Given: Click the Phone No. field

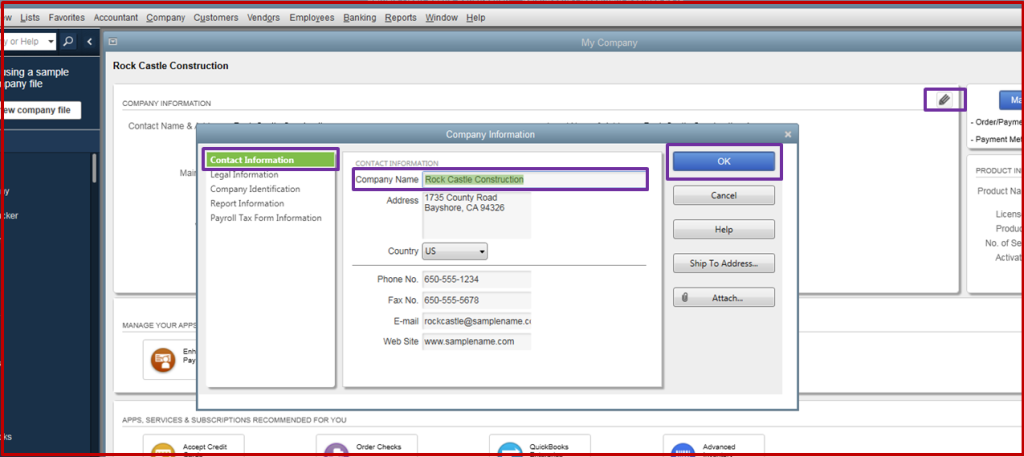Looking at the screenshot, I should pos(477,279).
